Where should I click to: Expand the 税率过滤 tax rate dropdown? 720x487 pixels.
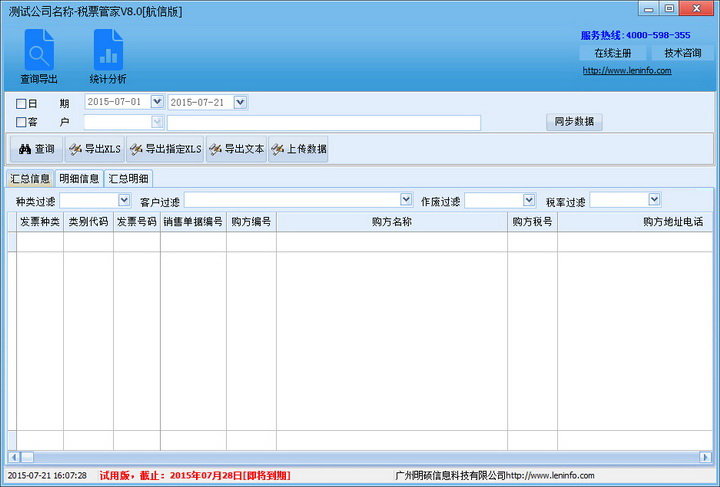654,200
